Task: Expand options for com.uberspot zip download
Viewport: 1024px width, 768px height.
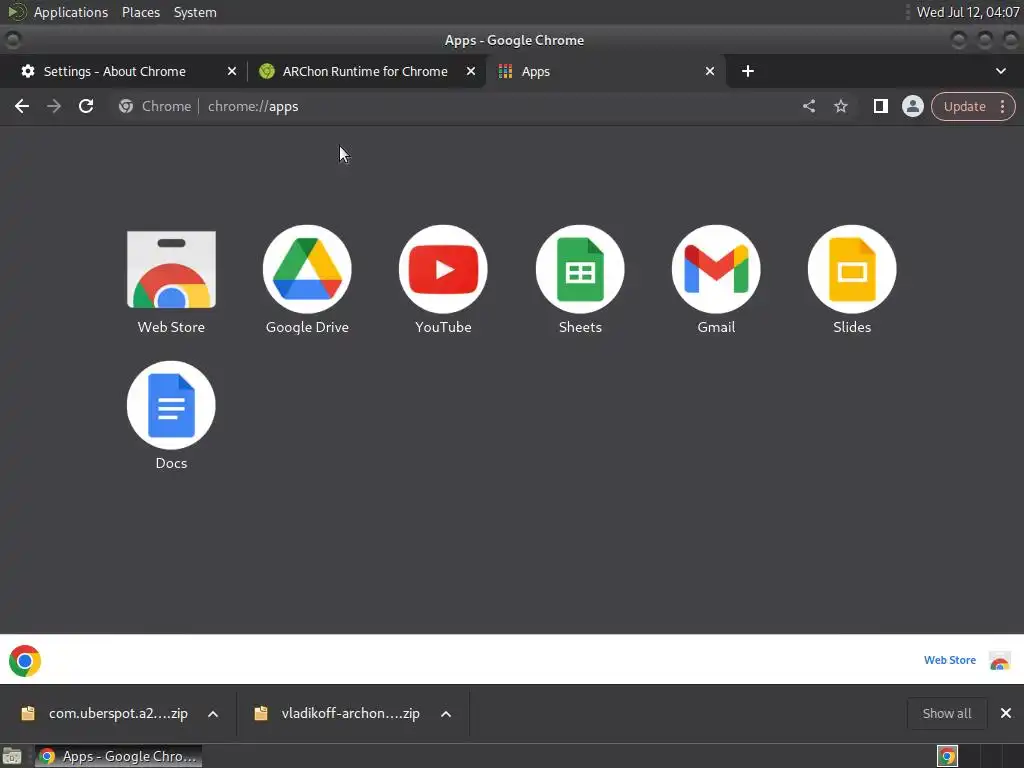Action: click(x=213, y=714)
